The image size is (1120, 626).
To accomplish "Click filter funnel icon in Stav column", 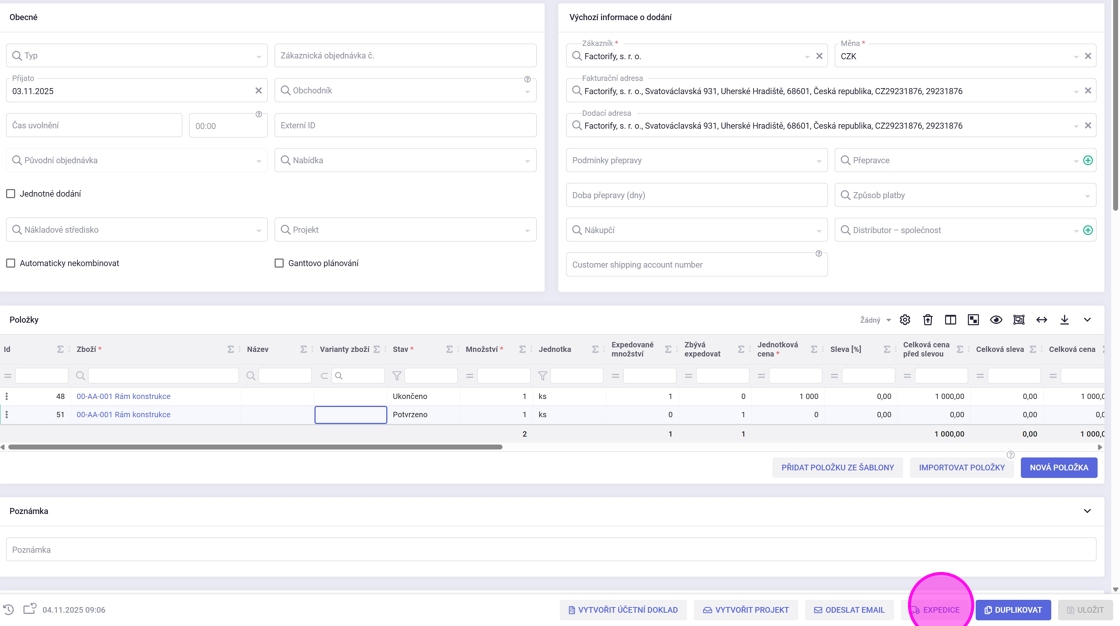I will (396, 376).
